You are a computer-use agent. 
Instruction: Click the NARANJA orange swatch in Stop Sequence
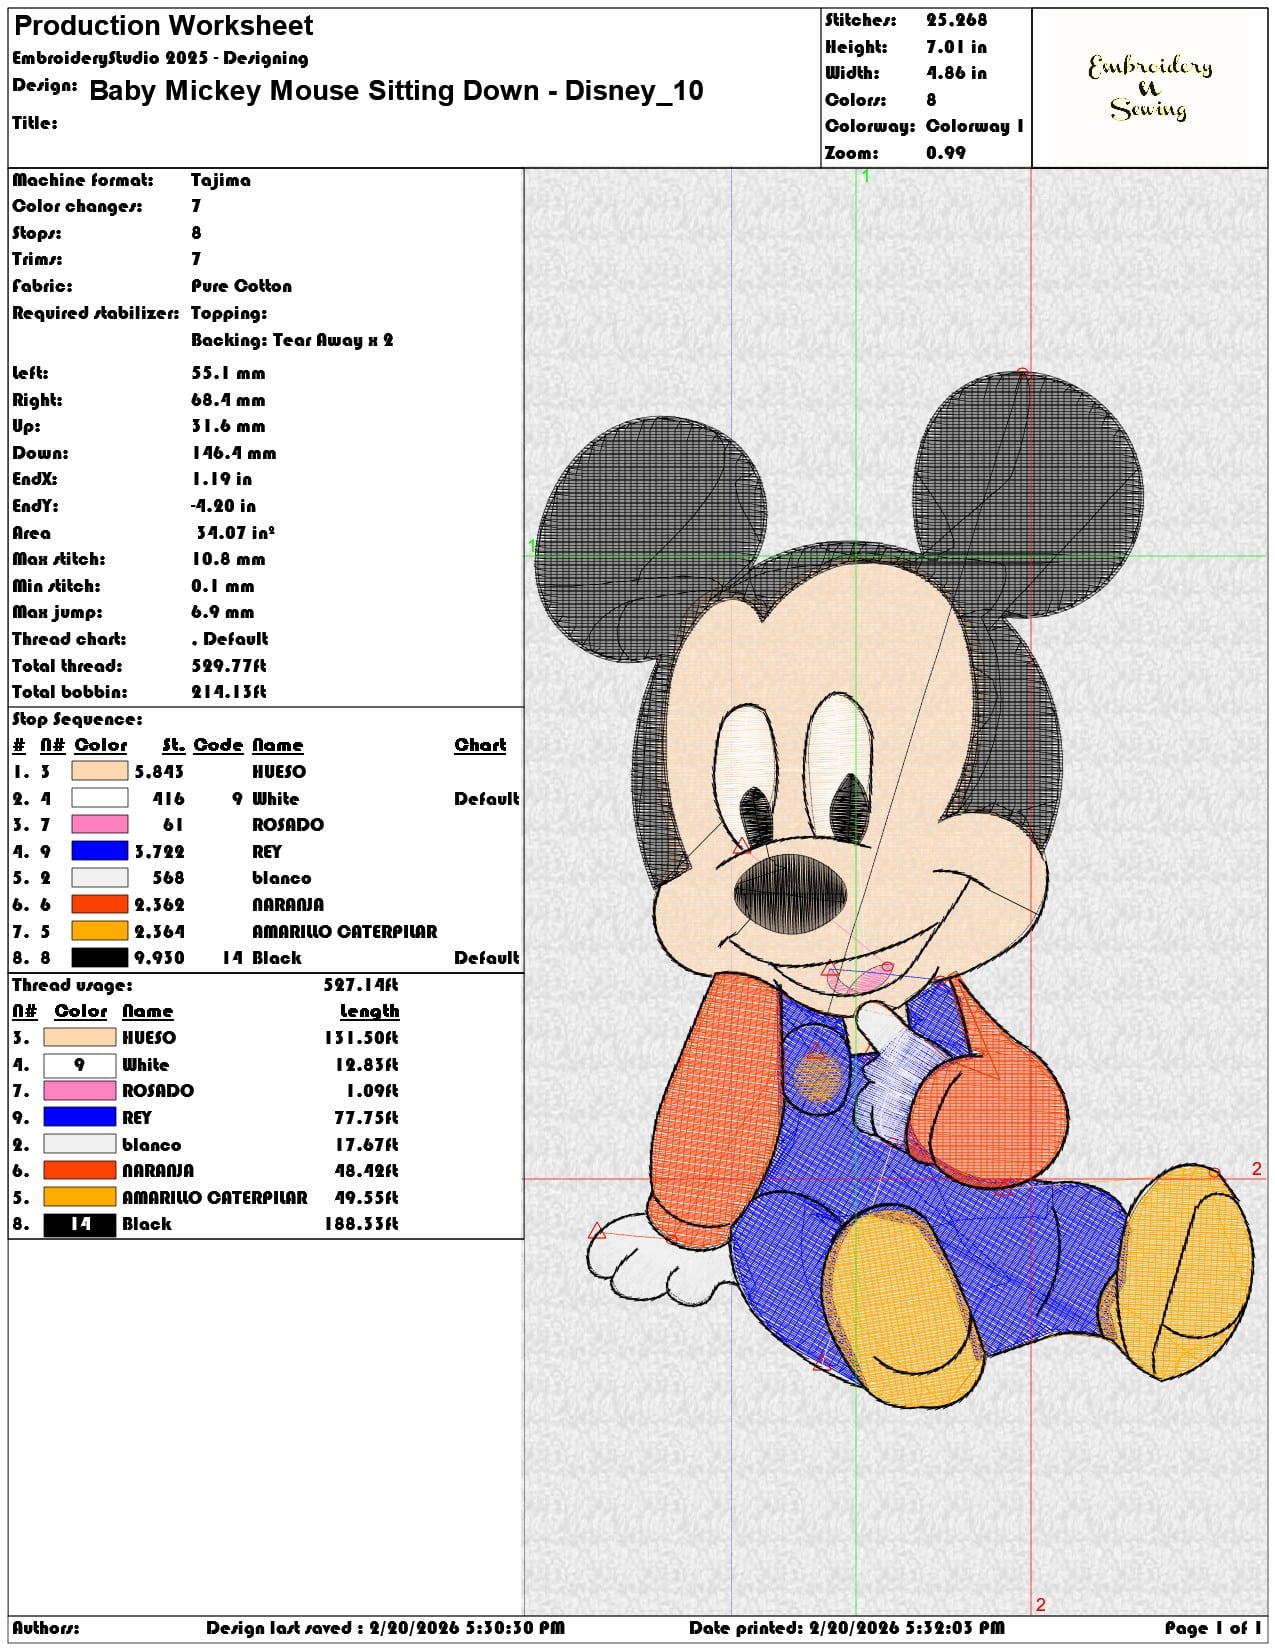[100, 904]
